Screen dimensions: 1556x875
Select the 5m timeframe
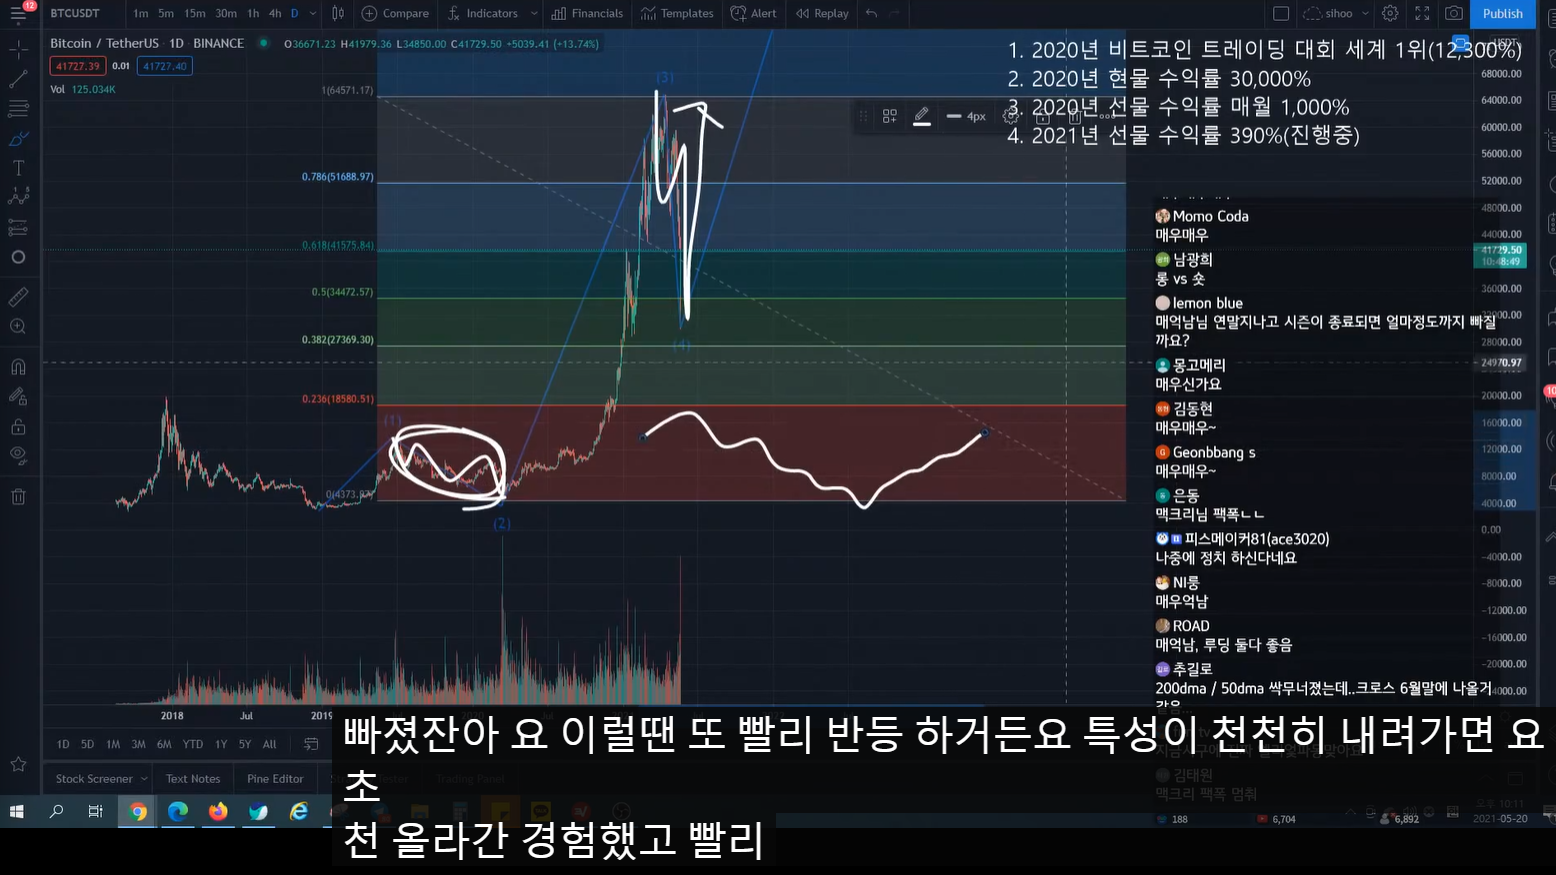[166, 14]
